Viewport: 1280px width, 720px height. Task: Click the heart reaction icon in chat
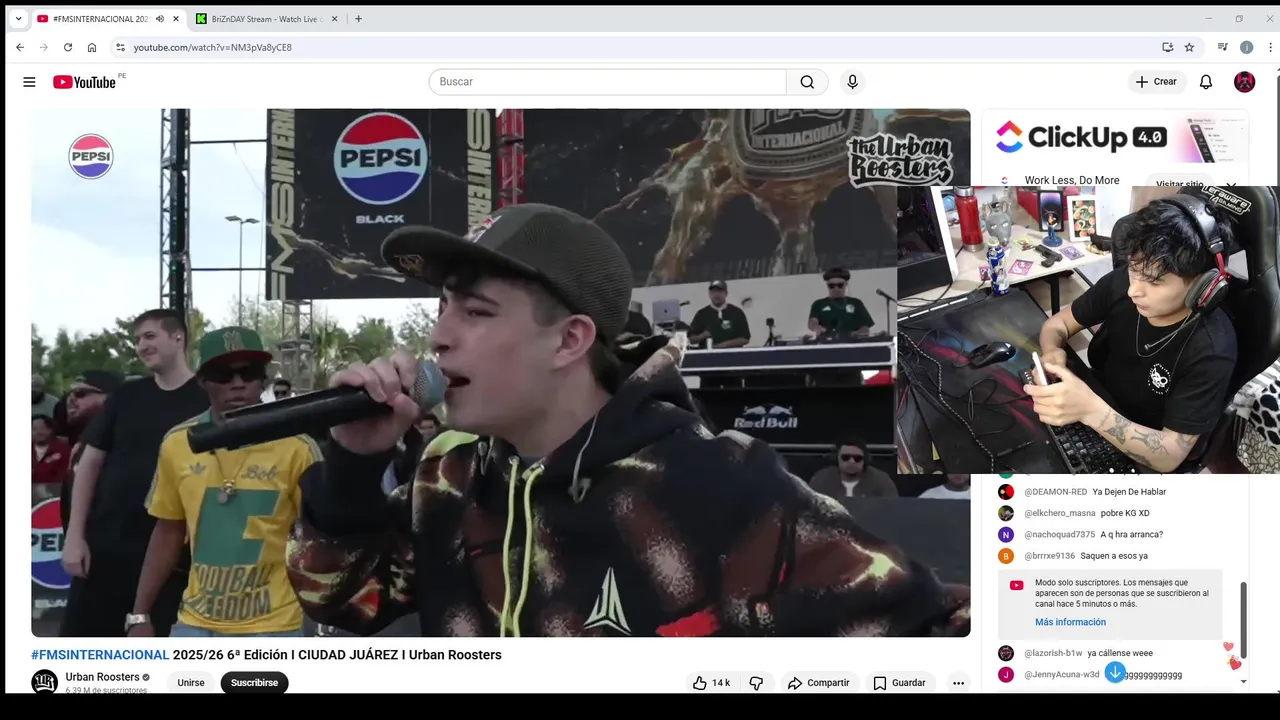[1234, 663]
